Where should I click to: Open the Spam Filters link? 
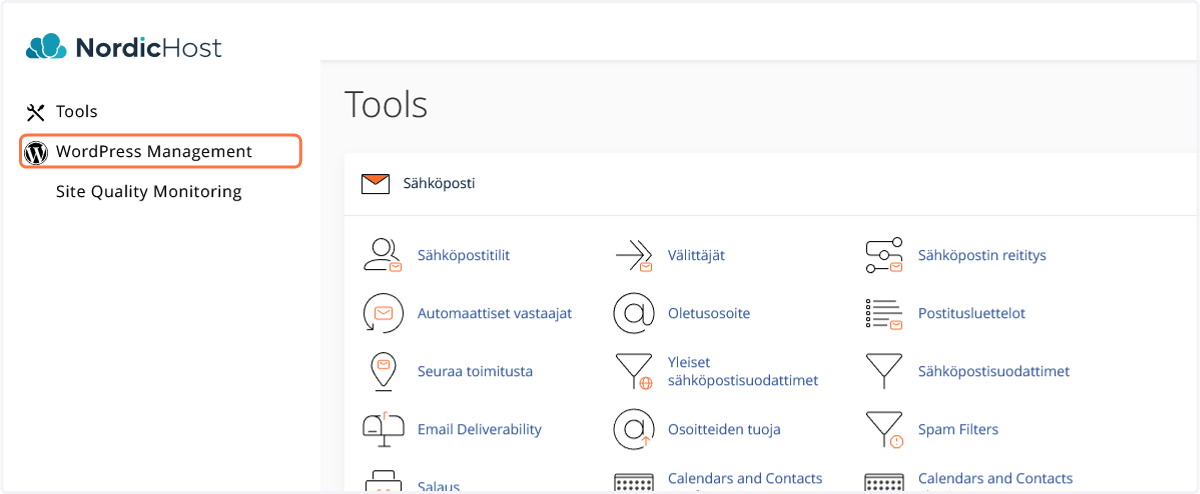click(958, 429)
